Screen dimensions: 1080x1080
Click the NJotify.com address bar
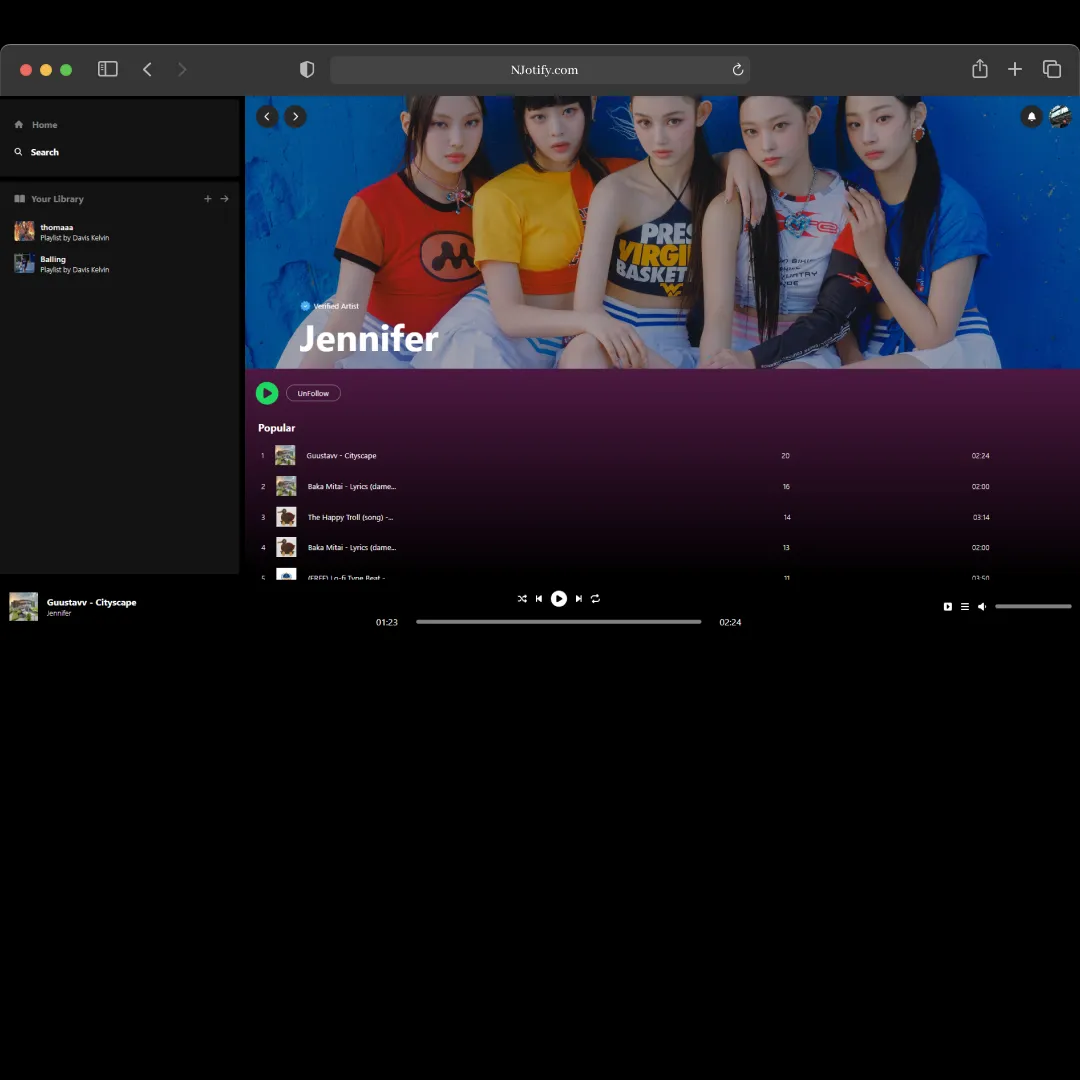[x=540, y=70]
